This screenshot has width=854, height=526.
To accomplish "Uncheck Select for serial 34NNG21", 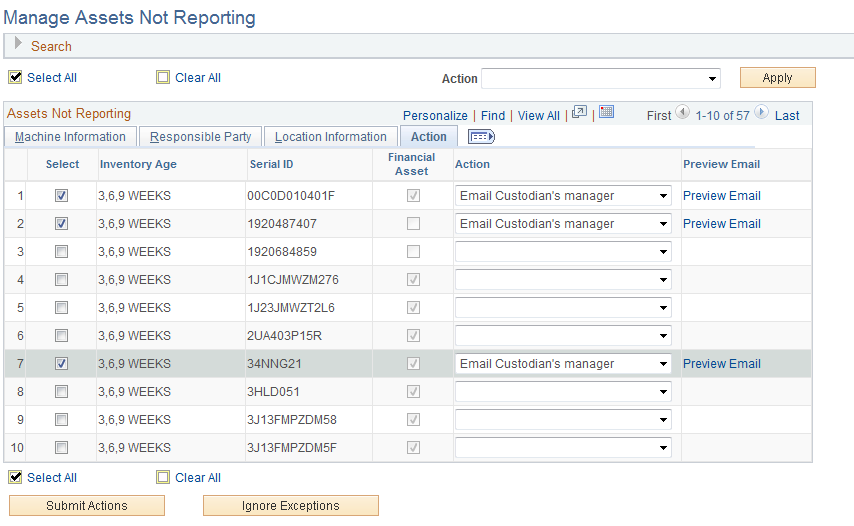I will pyautogui.click(x=62, y=364).
